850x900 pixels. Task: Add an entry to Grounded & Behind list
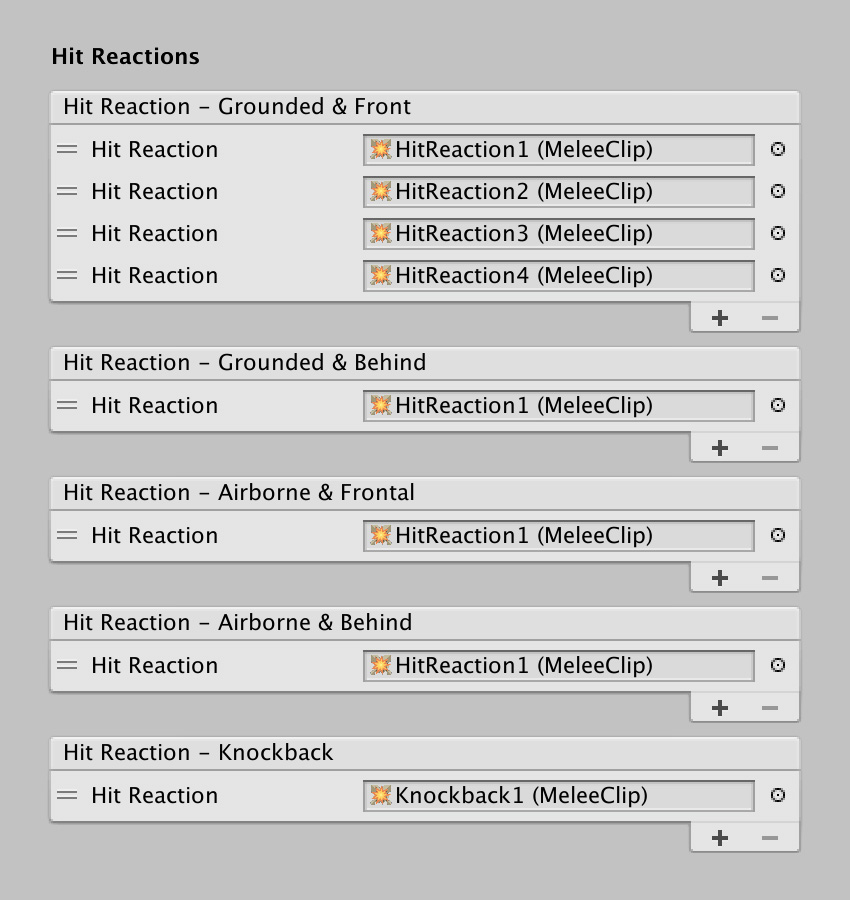720,448
